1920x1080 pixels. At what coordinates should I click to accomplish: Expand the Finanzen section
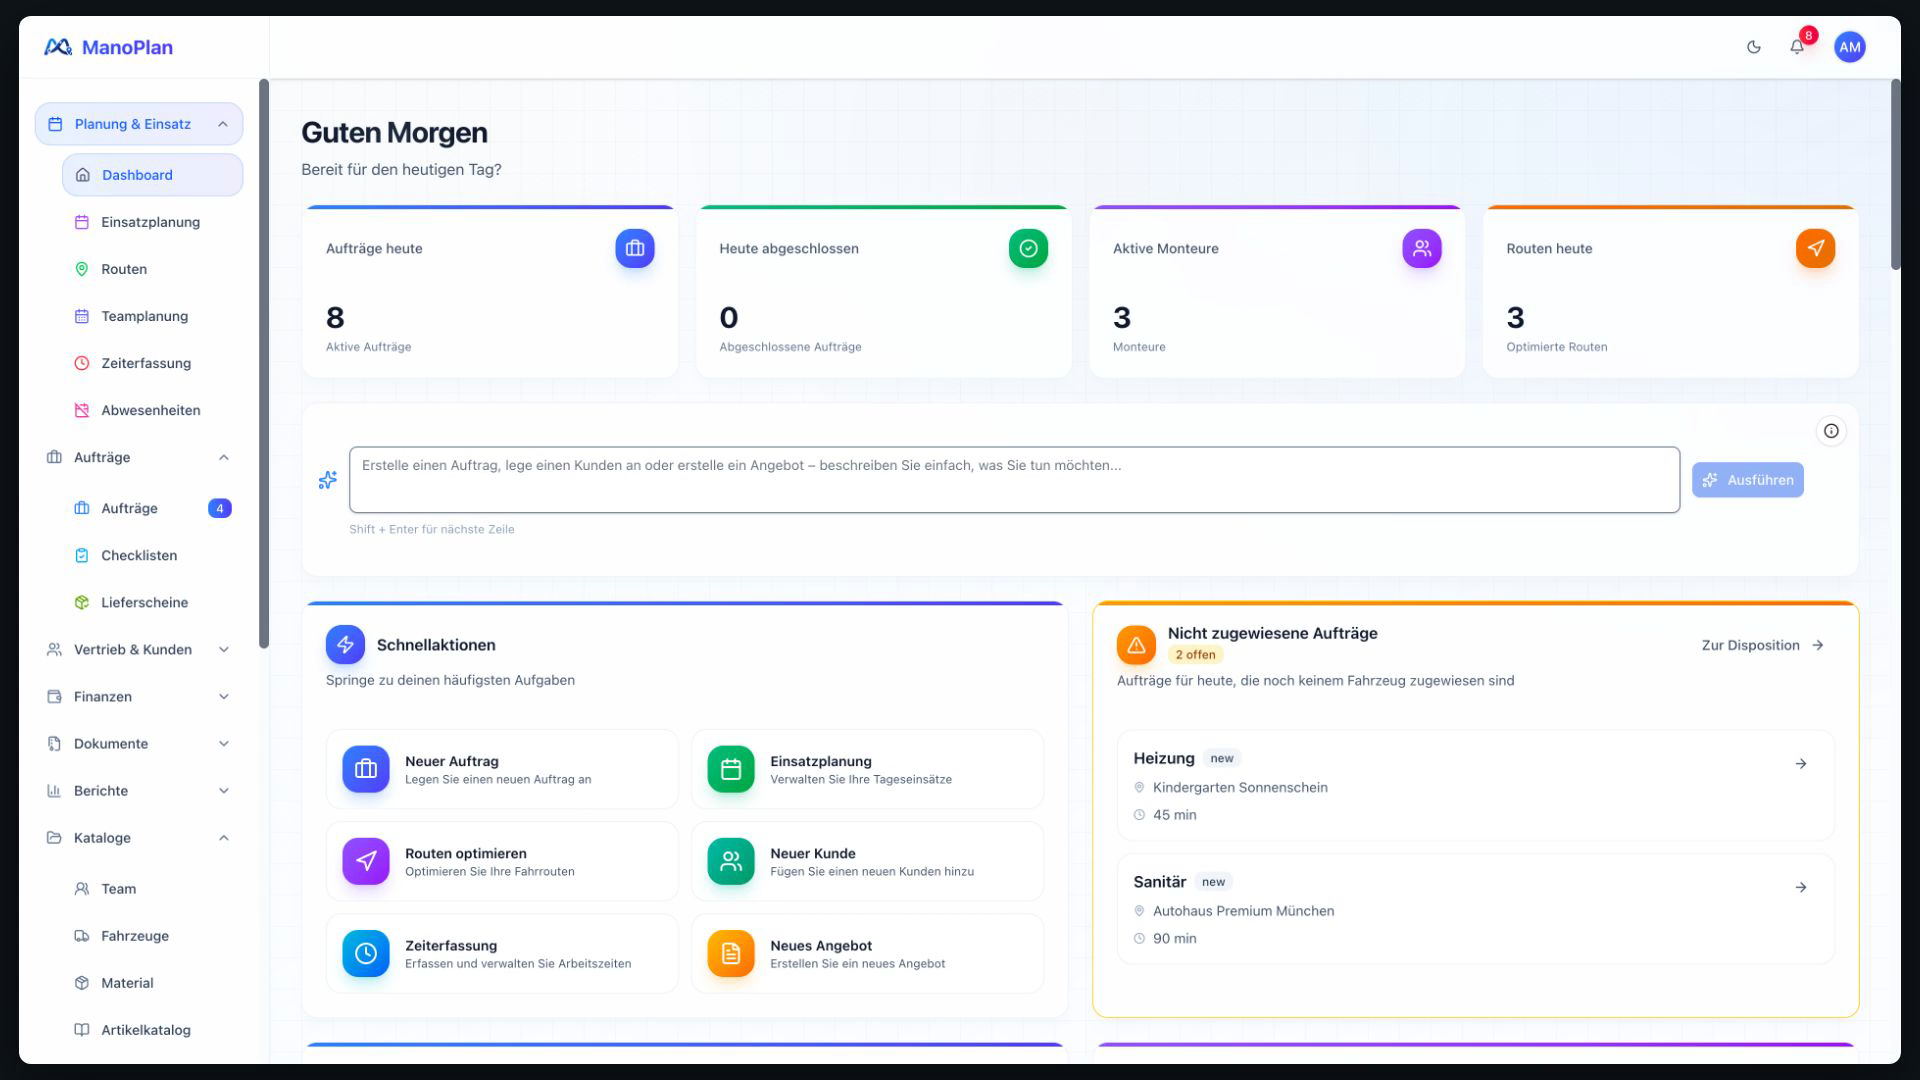coord(139,696)
